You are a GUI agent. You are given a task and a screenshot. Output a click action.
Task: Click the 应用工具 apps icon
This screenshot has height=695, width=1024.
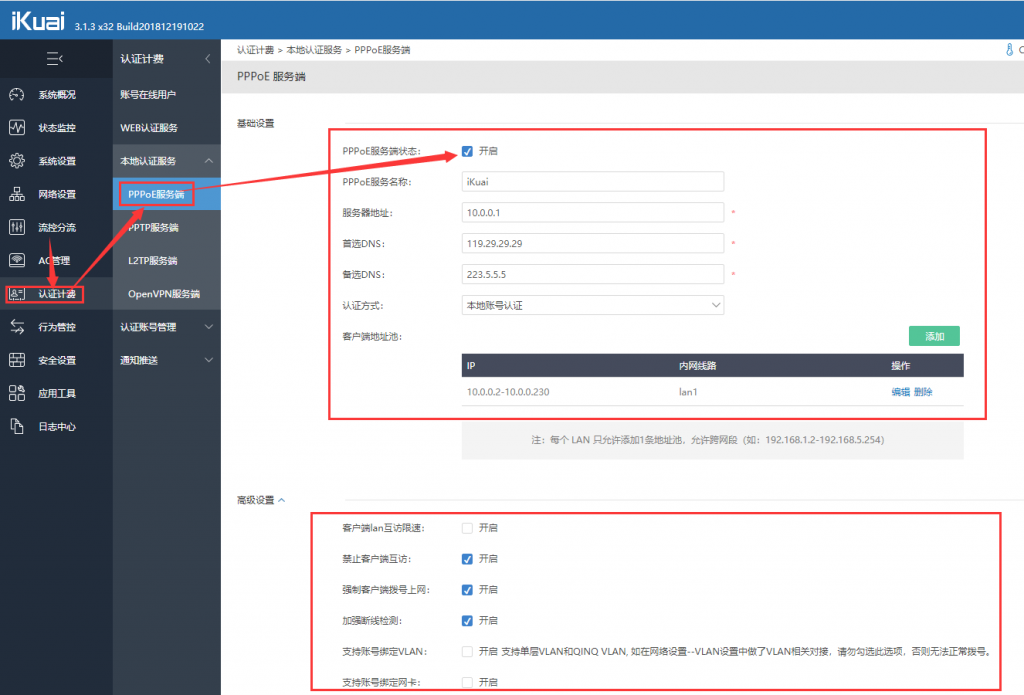click(x=17, y=393)
